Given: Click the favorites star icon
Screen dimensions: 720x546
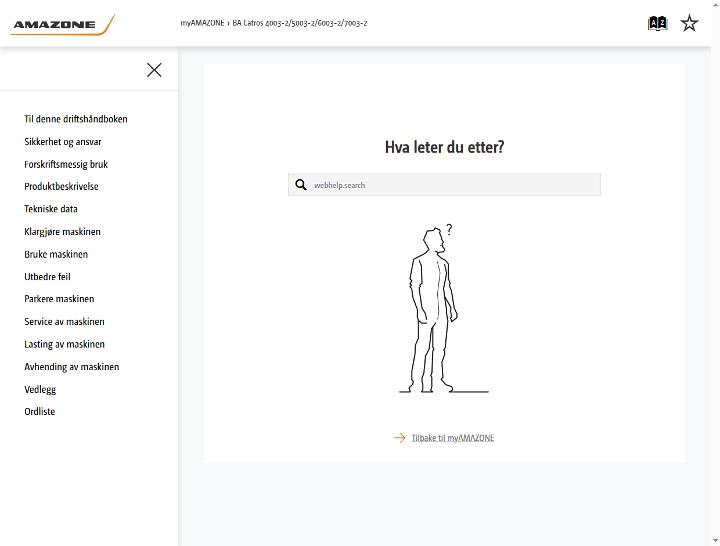Looking at the screenshot, I should 689,23.
